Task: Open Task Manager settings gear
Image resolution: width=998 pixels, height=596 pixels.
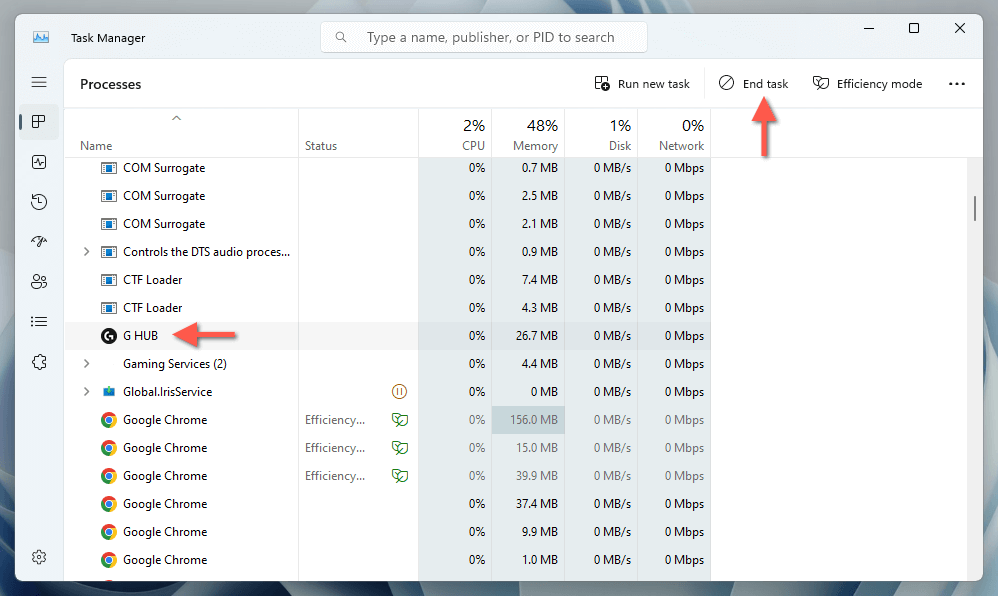Action: pos(39,557)
